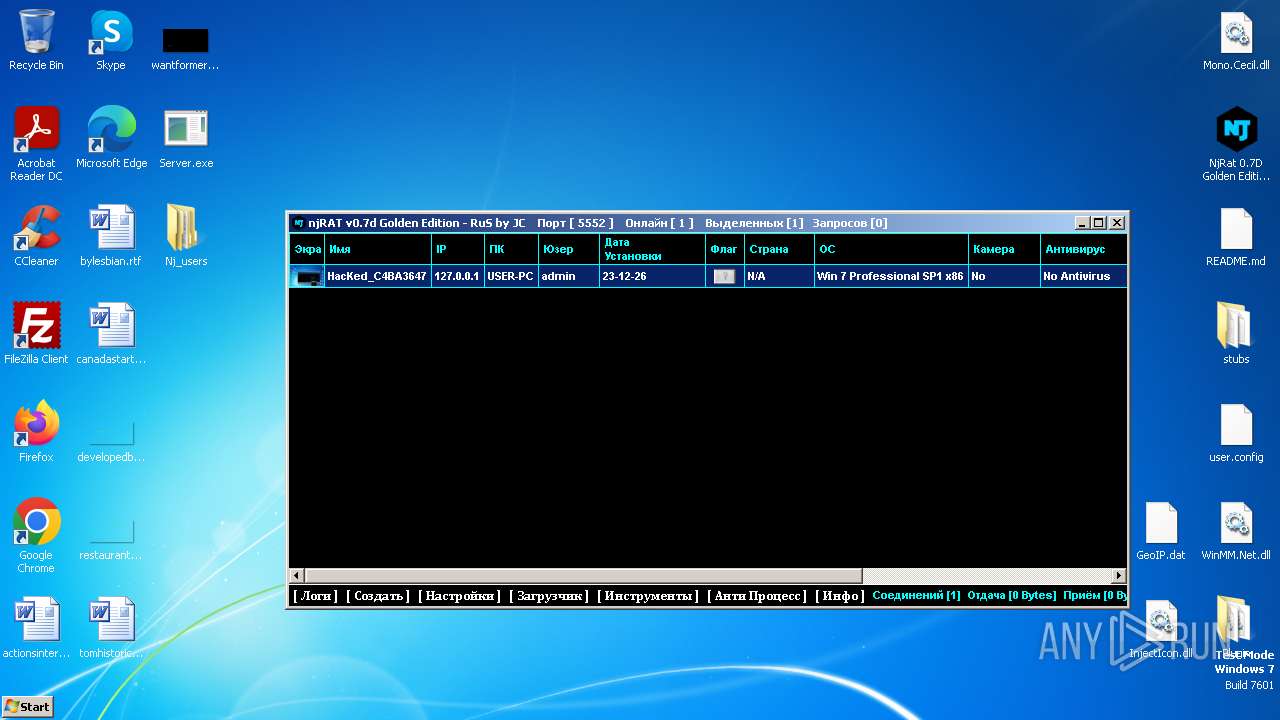Screen dimensions: 1280x720
Task: Open the Windows Start menu
Action: click(27, 707)
